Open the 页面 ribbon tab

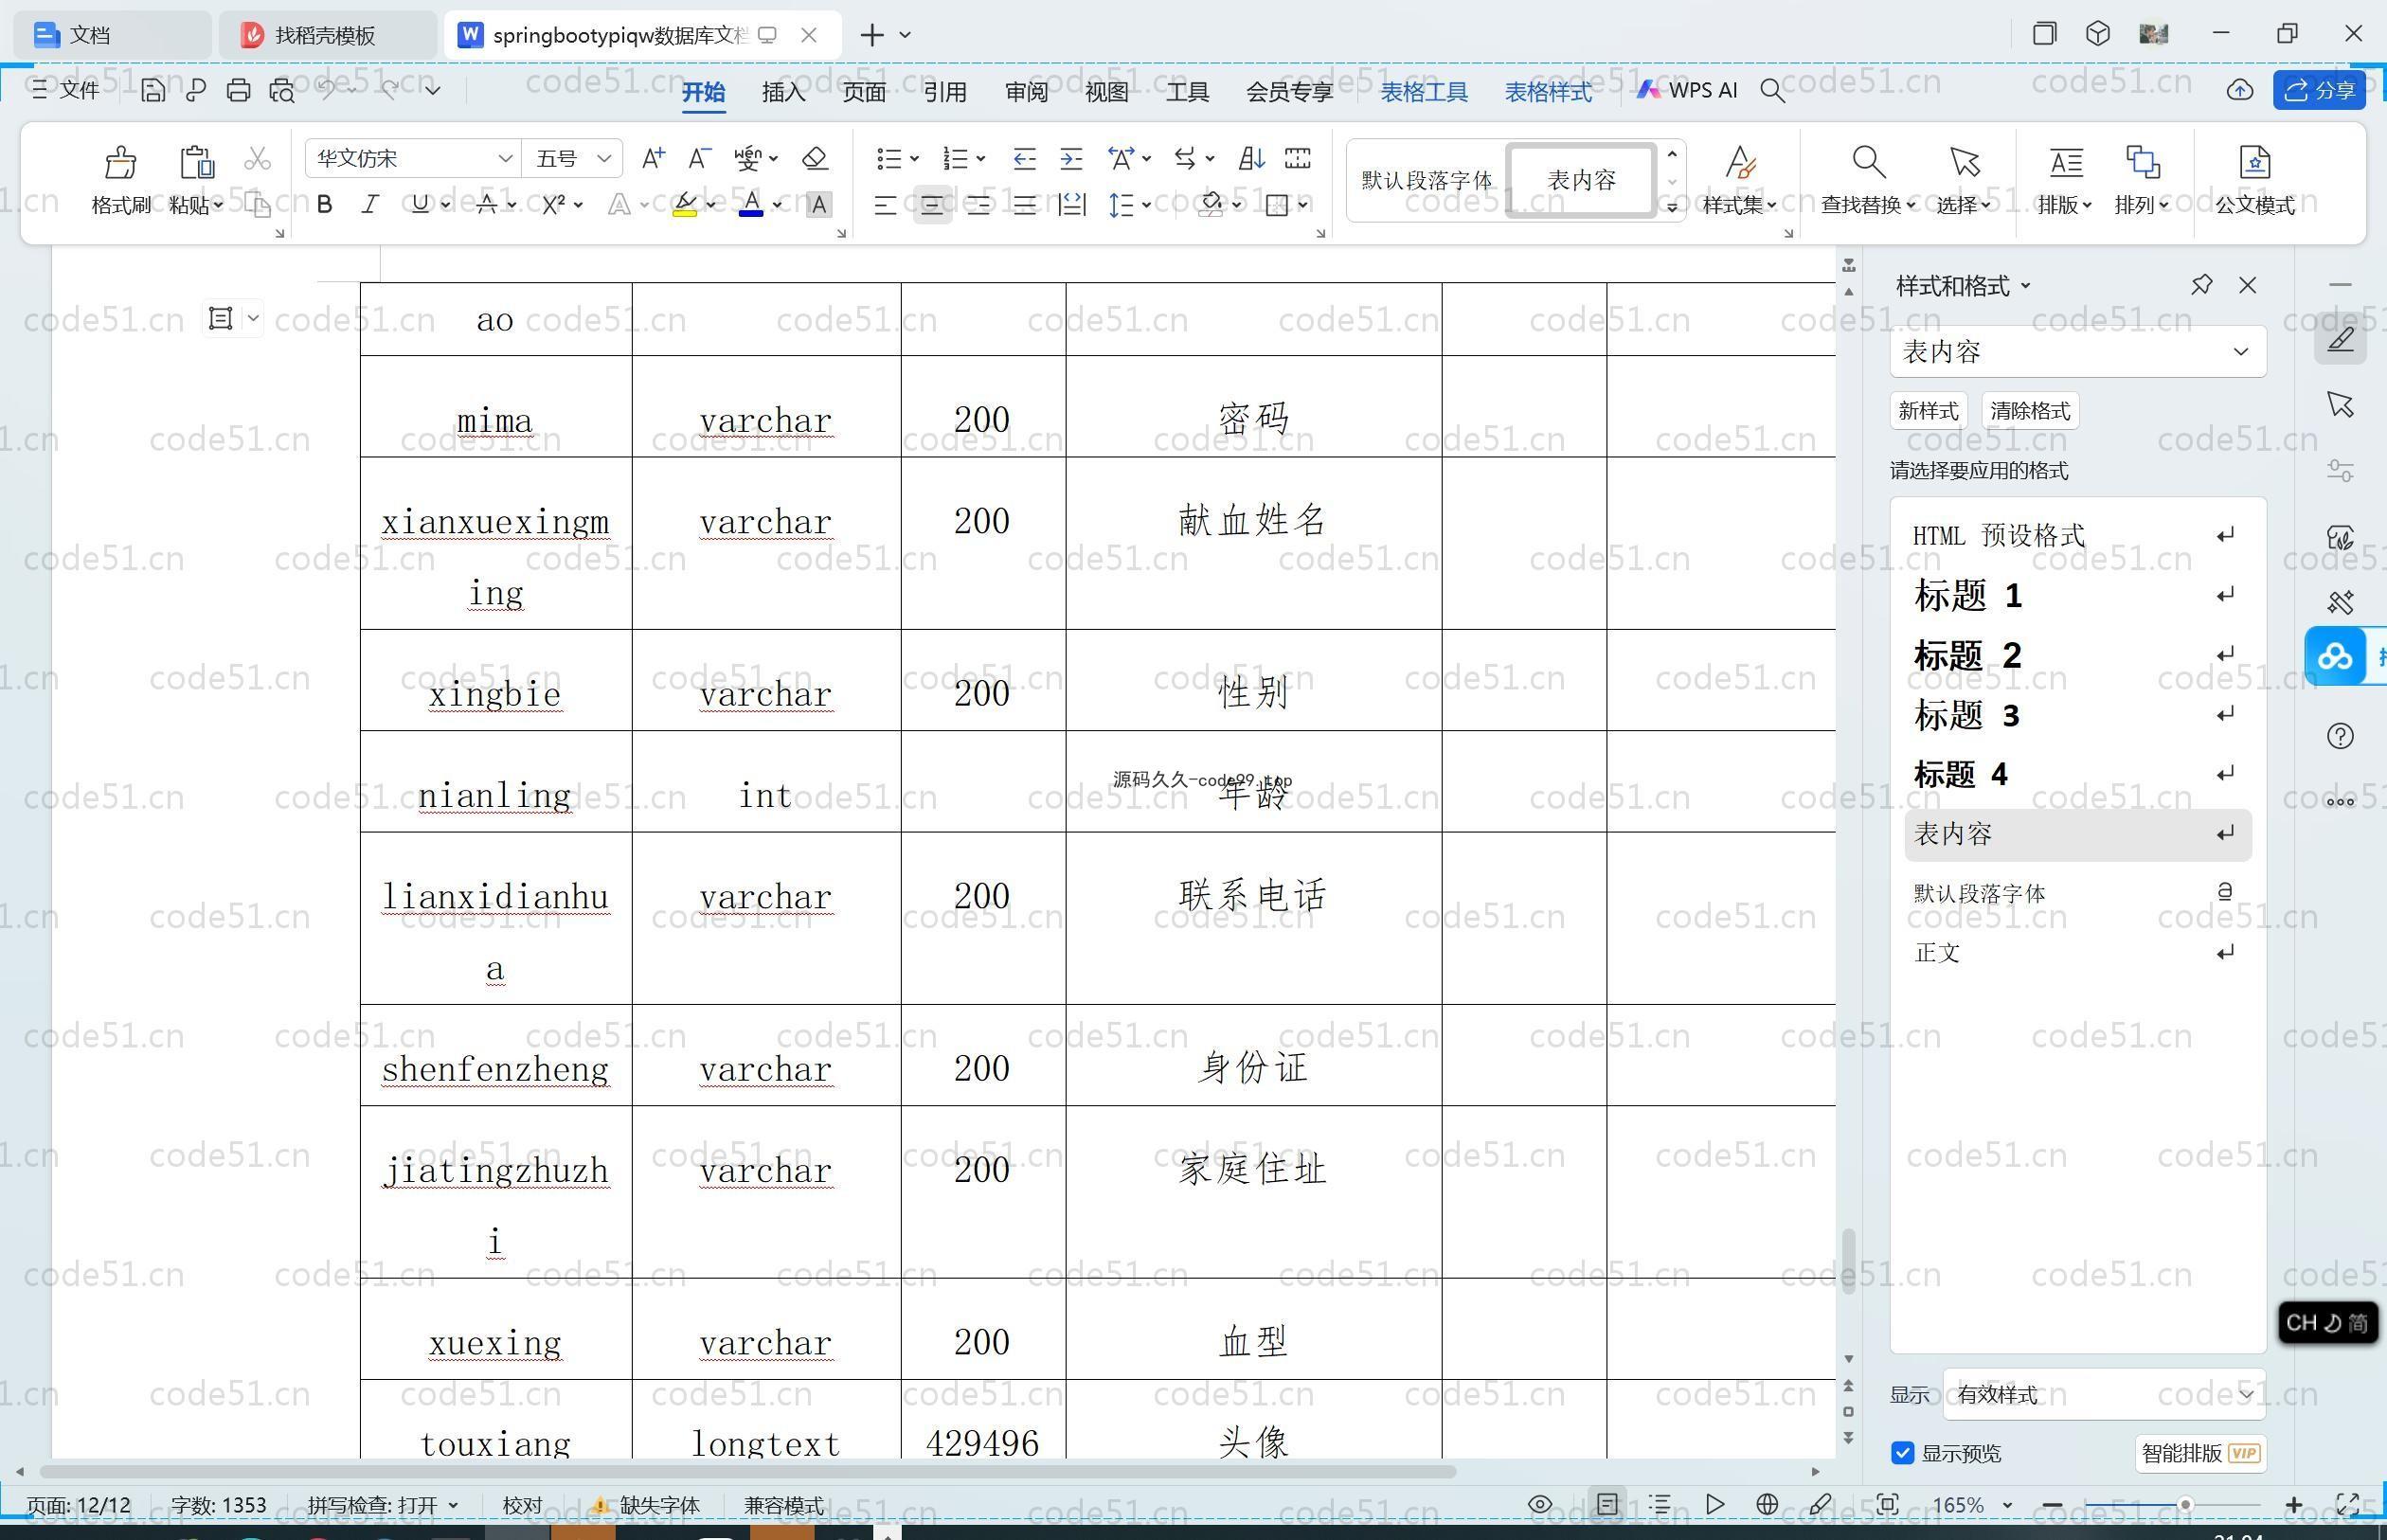(864, 91)
